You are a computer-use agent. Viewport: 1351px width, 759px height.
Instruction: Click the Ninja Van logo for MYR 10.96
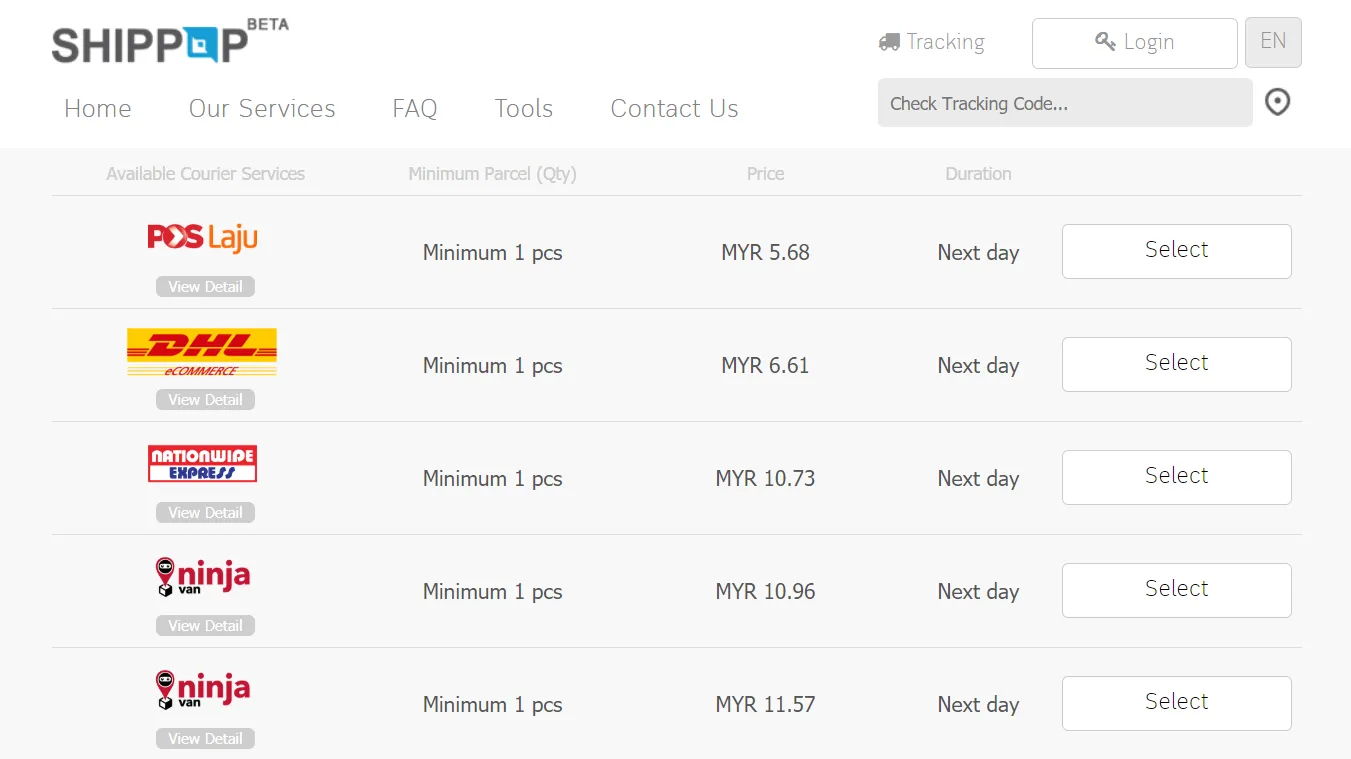click(x=203, y=577)
